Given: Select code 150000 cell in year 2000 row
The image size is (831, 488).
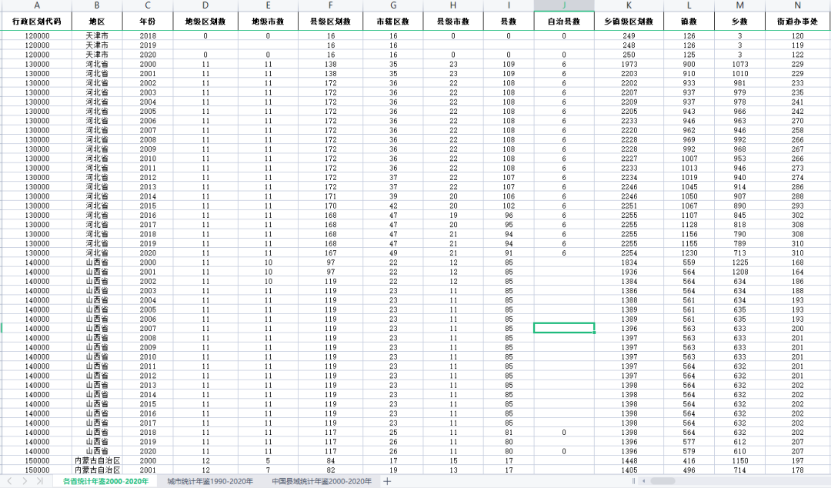Looking at the screenshot, I should (x=37, y=460).
